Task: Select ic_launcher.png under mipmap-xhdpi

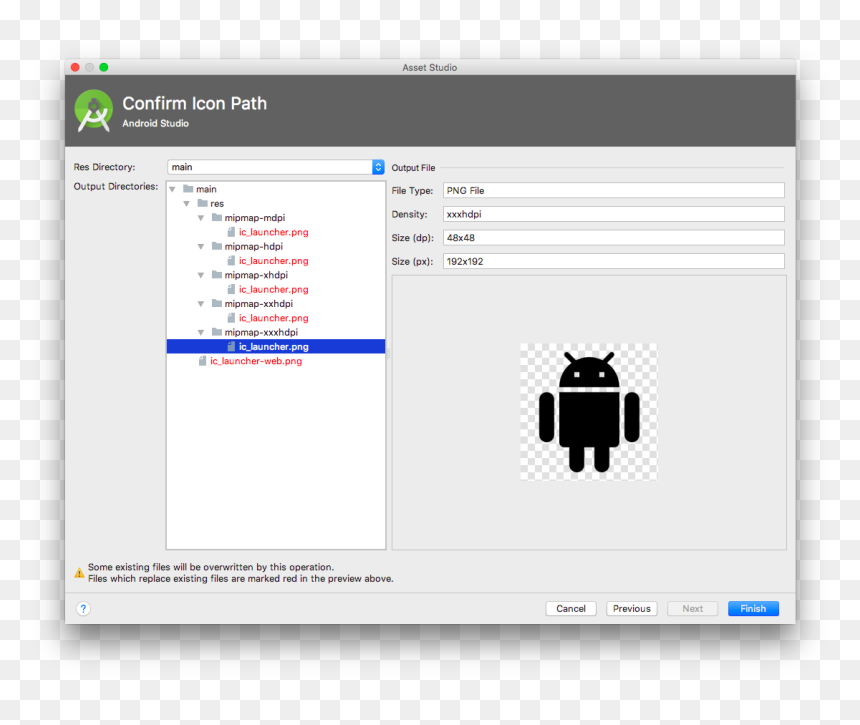Action: coord(273,289)
